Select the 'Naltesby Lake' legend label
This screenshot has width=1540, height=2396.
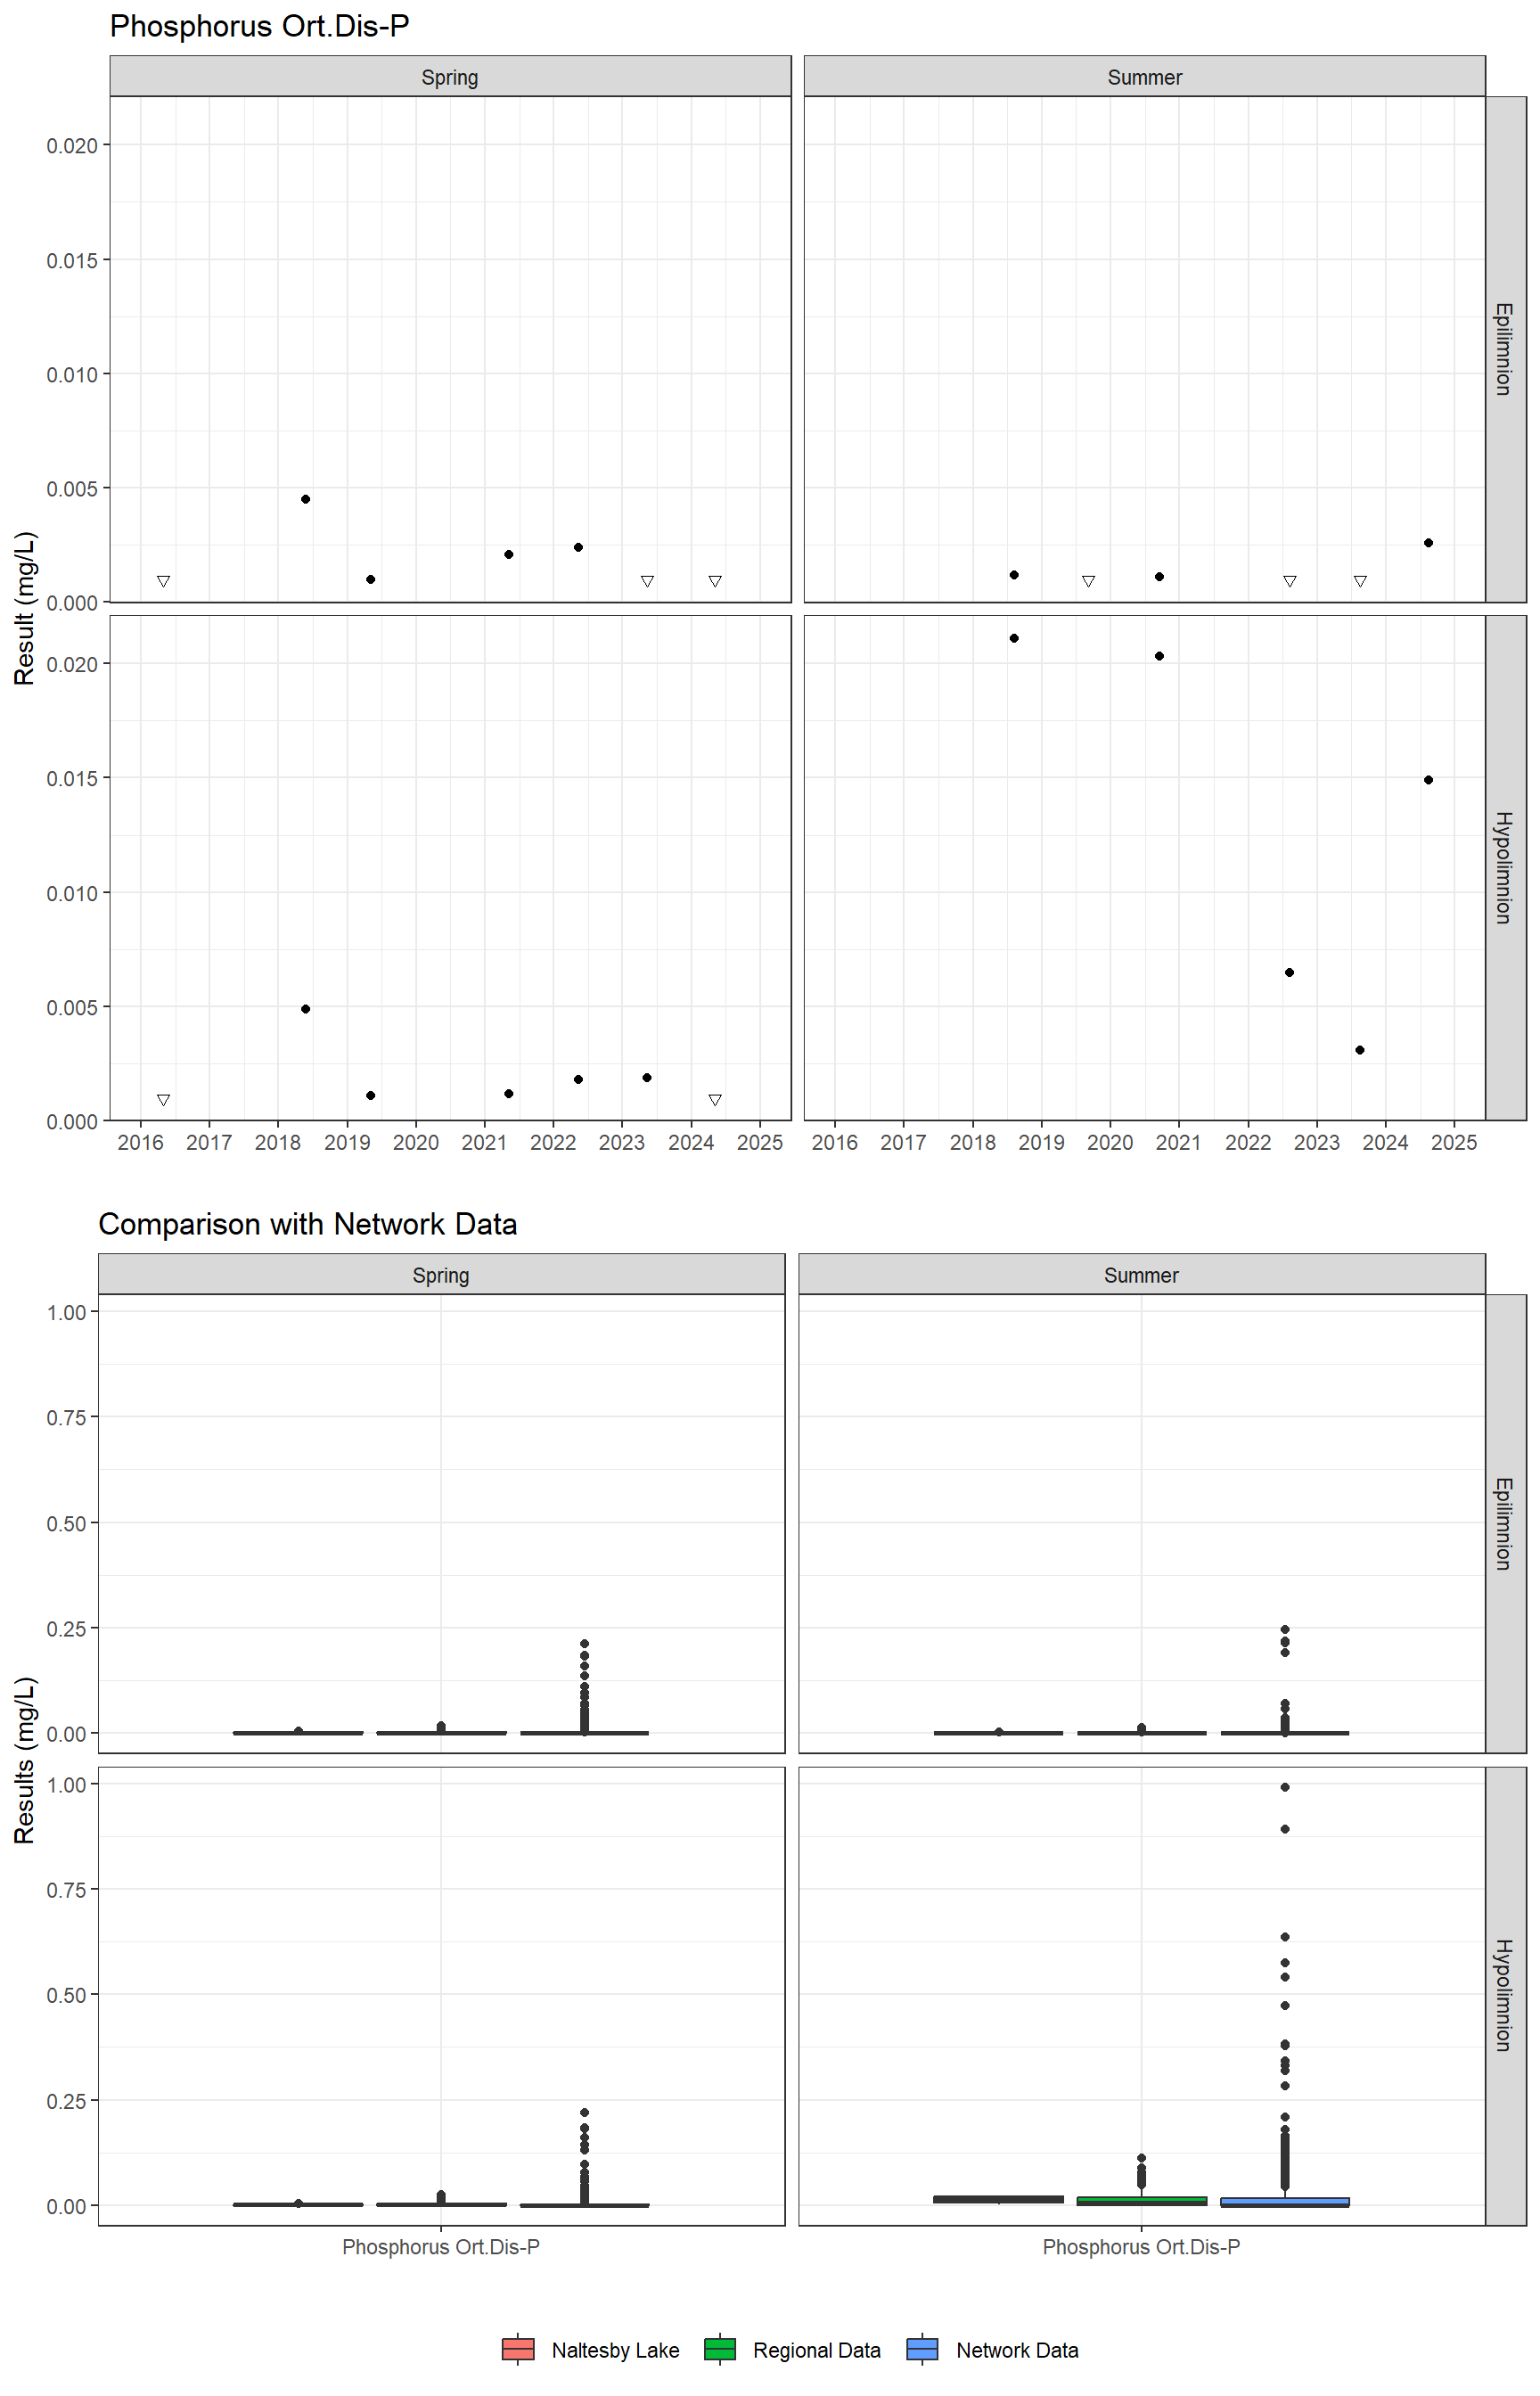tap(615, 2350)
